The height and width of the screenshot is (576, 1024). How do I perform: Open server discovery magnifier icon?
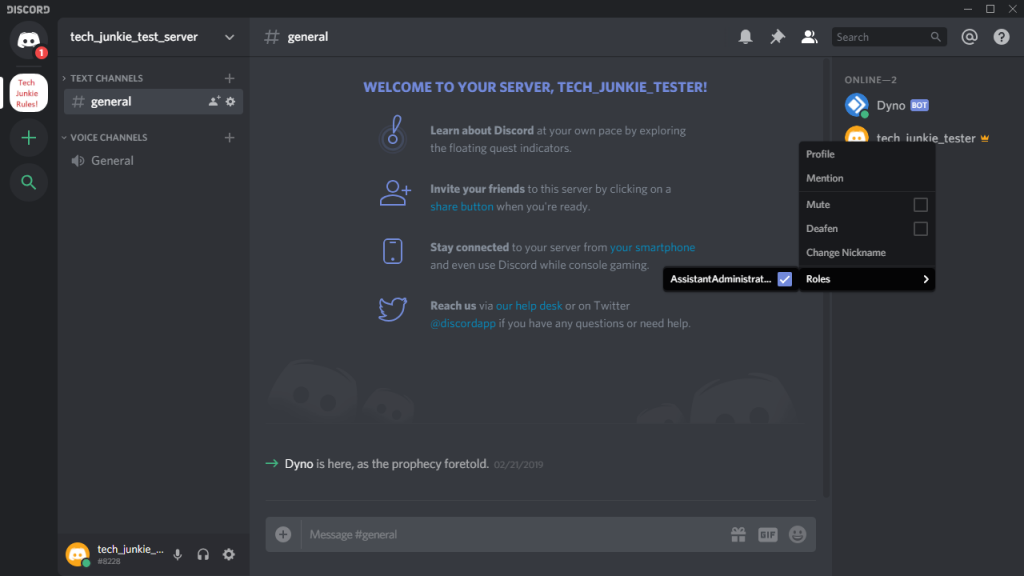(x=28, y=182)
